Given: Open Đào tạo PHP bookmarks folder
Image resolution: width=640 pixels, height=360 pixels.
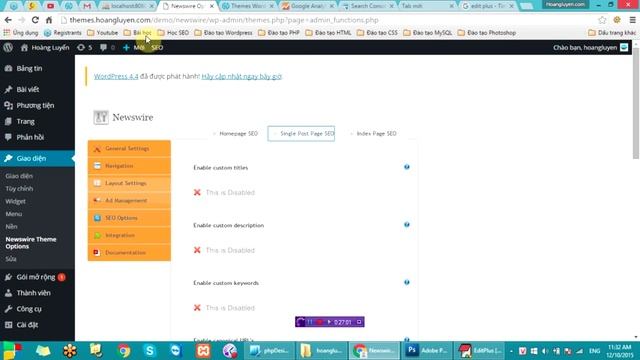Looking at the screenshot, I should [279, 33].
